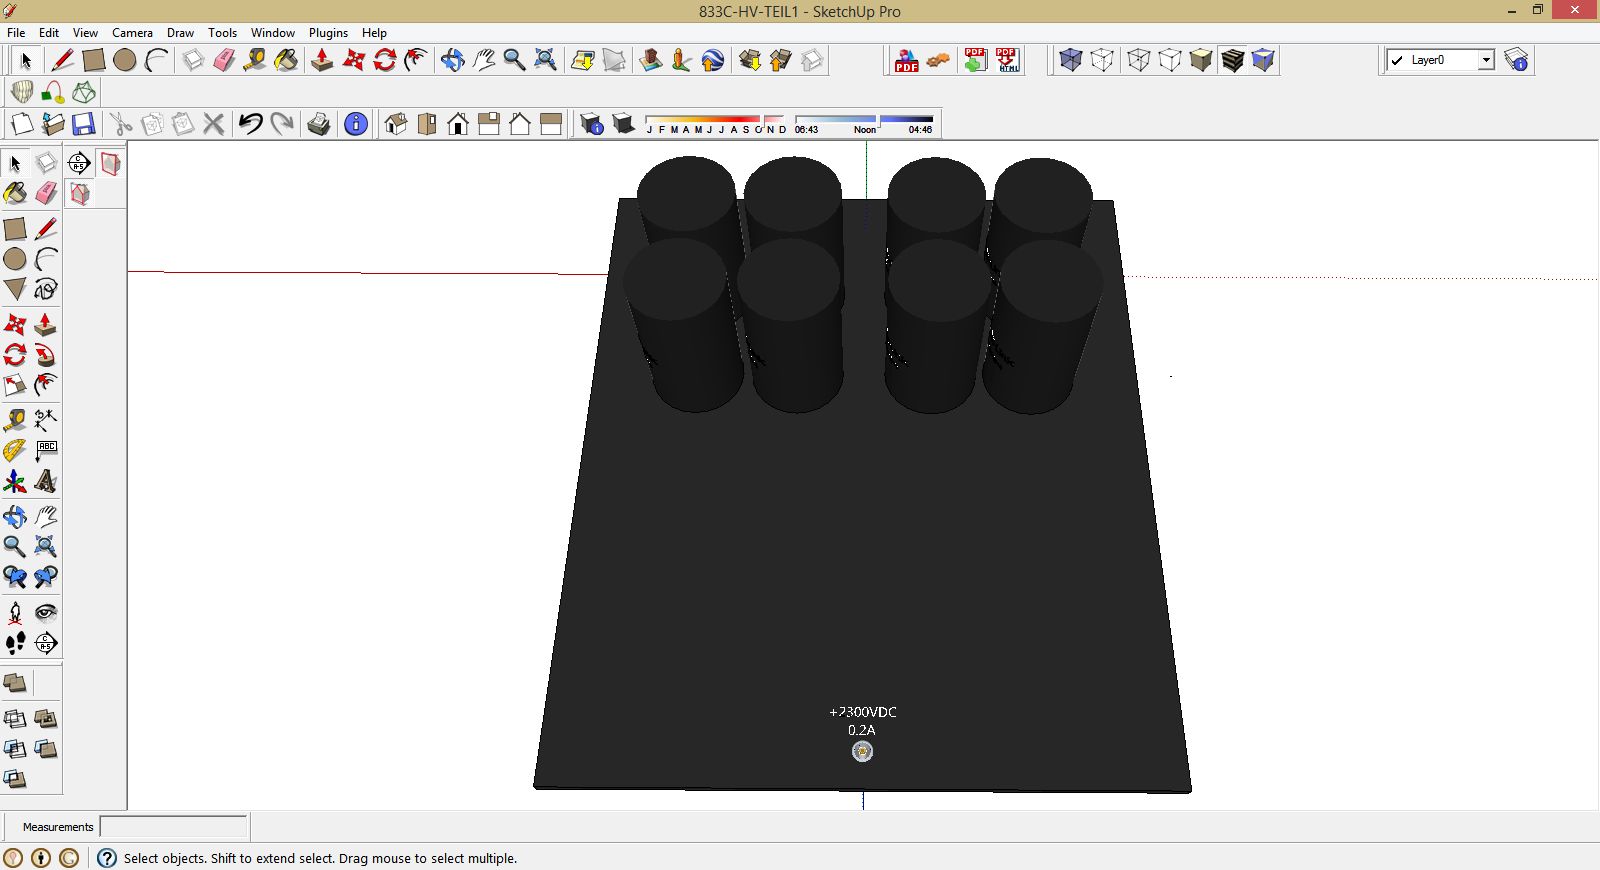This screenshot has width=1600, height=870.
Task: Expand the Layer0 dropdown arrow
Action: click(x=1486, y=60)
